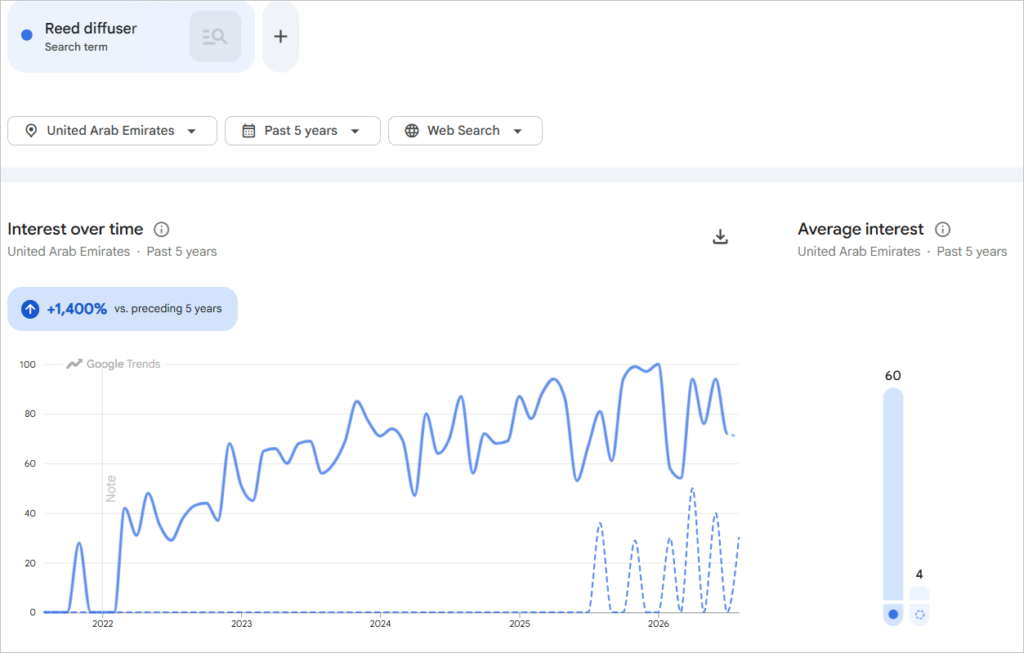1024x653 pixels.
Task: Click the average interest bar labeled 60
Action: 893,494
